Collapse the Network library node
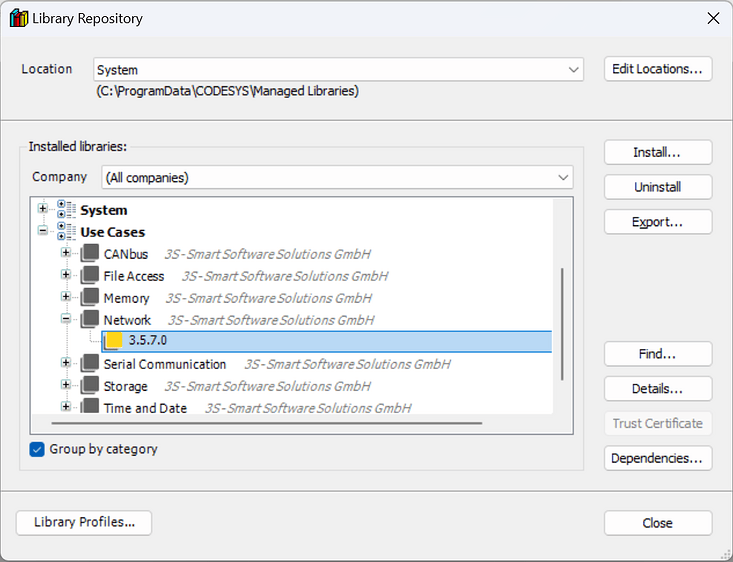Viewport: 733px width, 562px height. 66,319
